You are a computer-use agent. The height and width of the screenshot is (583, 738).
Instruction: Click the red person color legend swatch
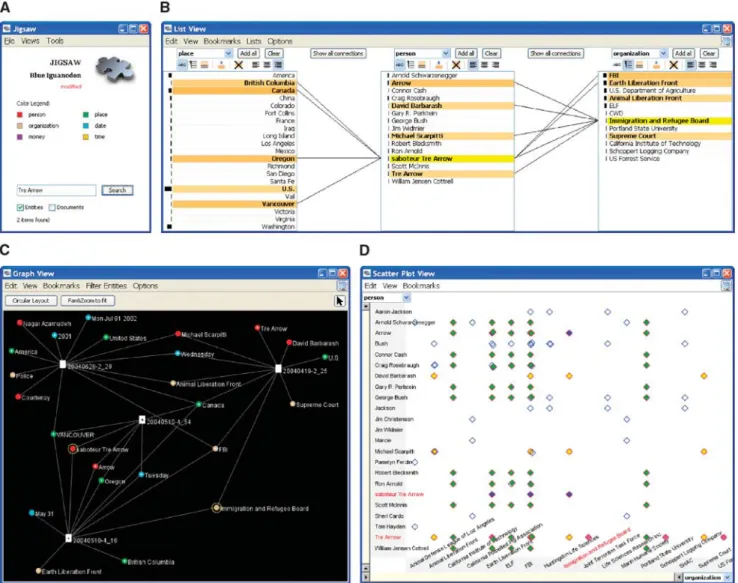tap(20, 114)
